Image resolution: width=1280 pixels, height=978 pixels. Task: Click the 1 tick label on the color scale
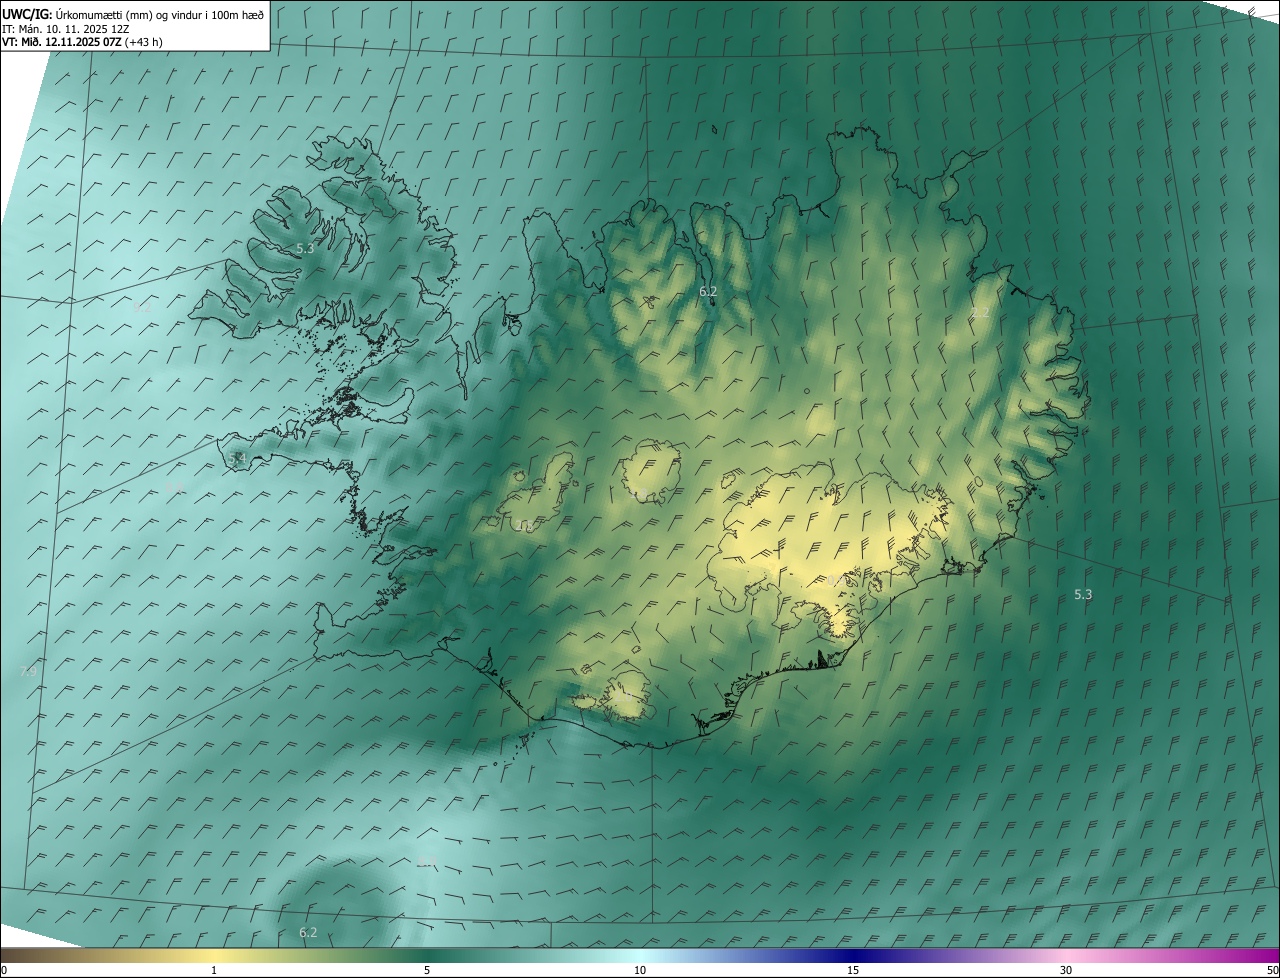214,970
